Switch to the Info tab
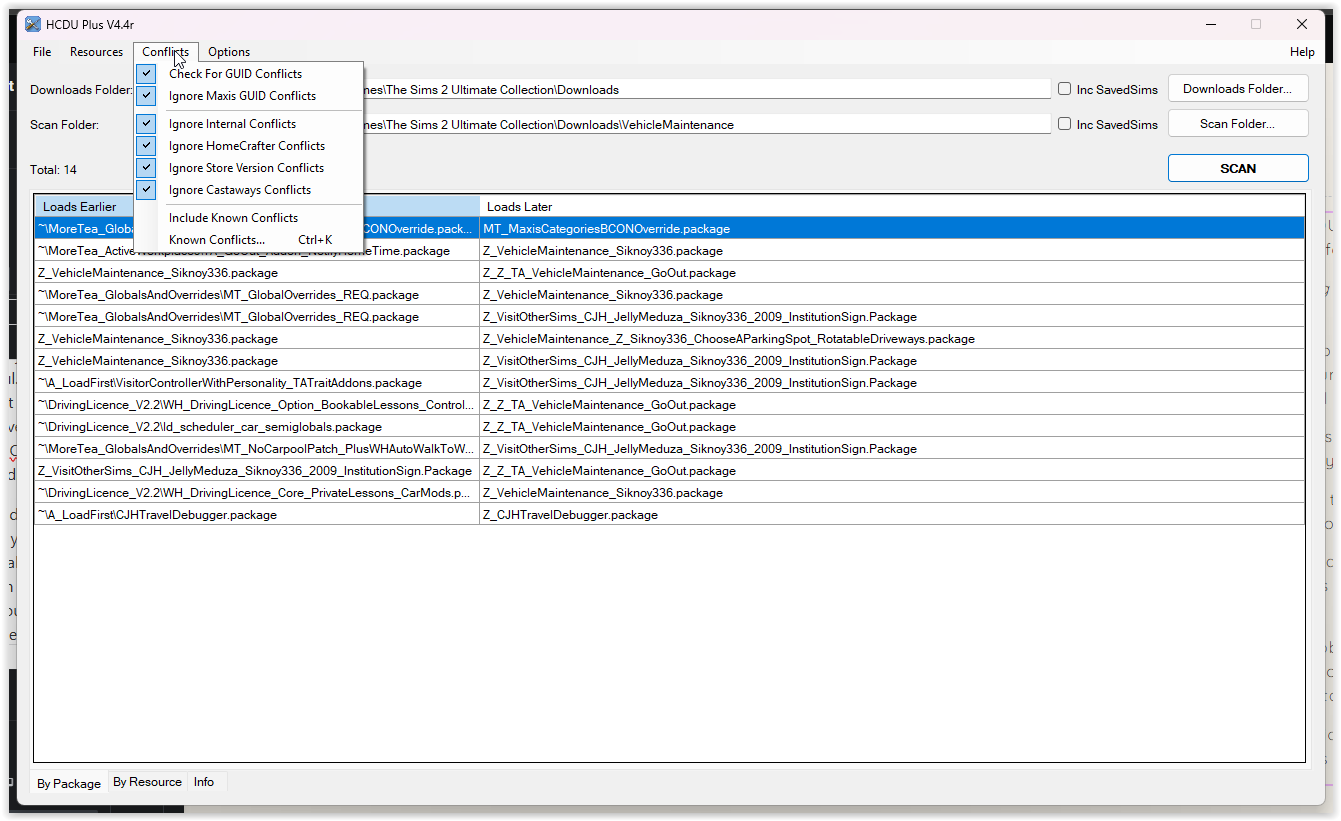 (x=203, y=782)
